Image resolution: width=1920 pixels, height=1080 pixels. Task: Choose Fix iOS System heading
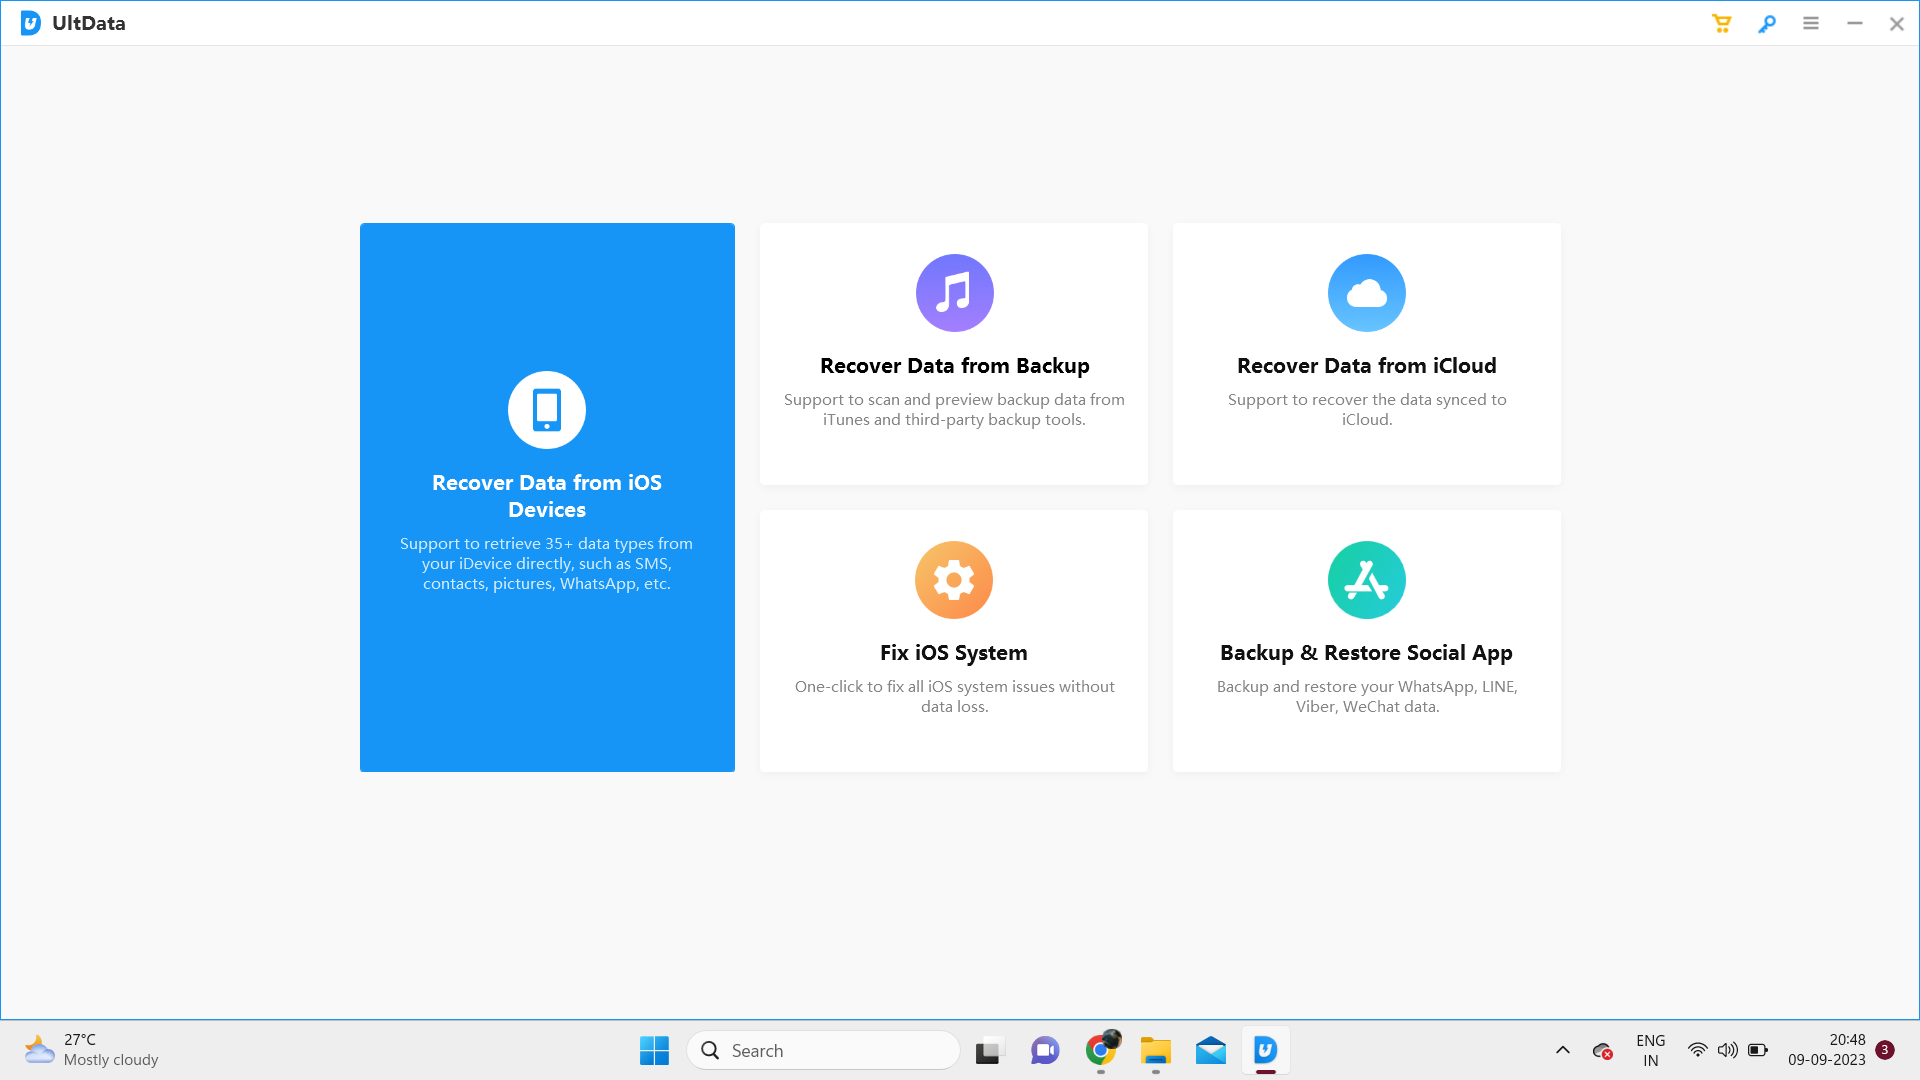954,653
